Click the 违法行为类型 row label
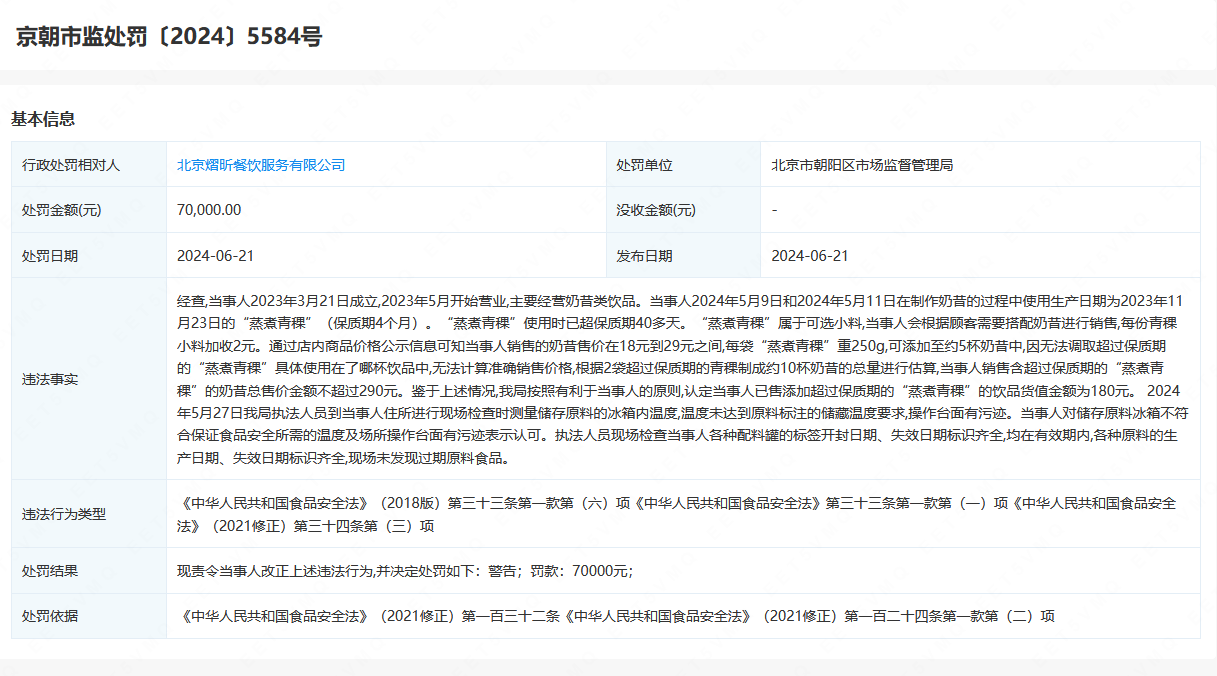1217x676 pixels. click(x=64, y=514)
